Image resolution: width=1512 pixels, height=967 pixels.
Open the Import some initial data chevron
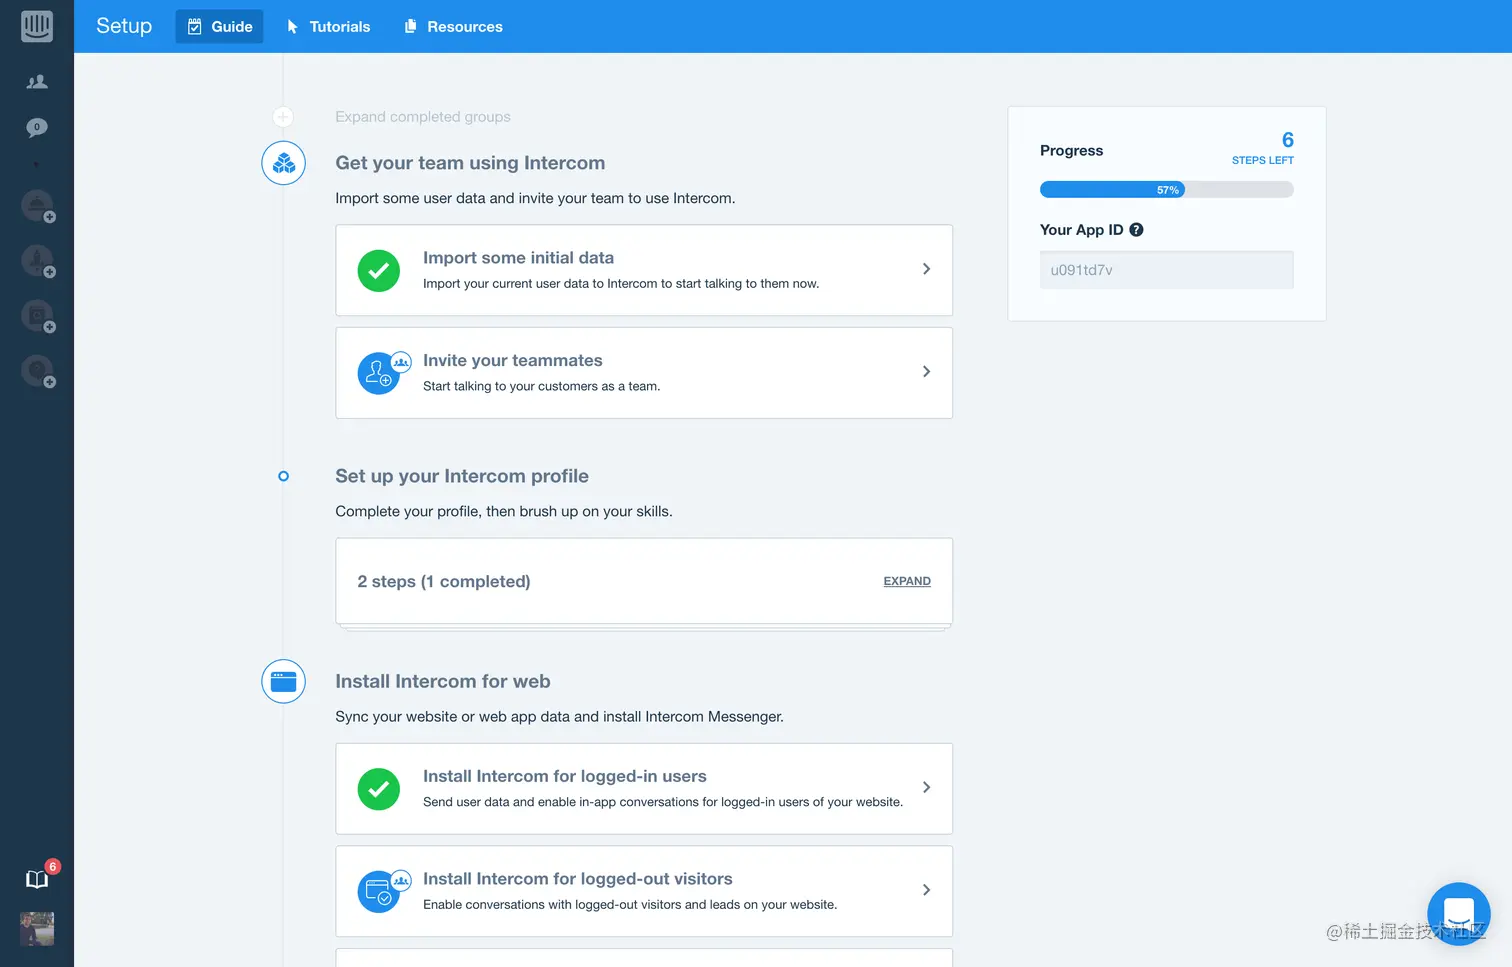(x=926, y=270)
